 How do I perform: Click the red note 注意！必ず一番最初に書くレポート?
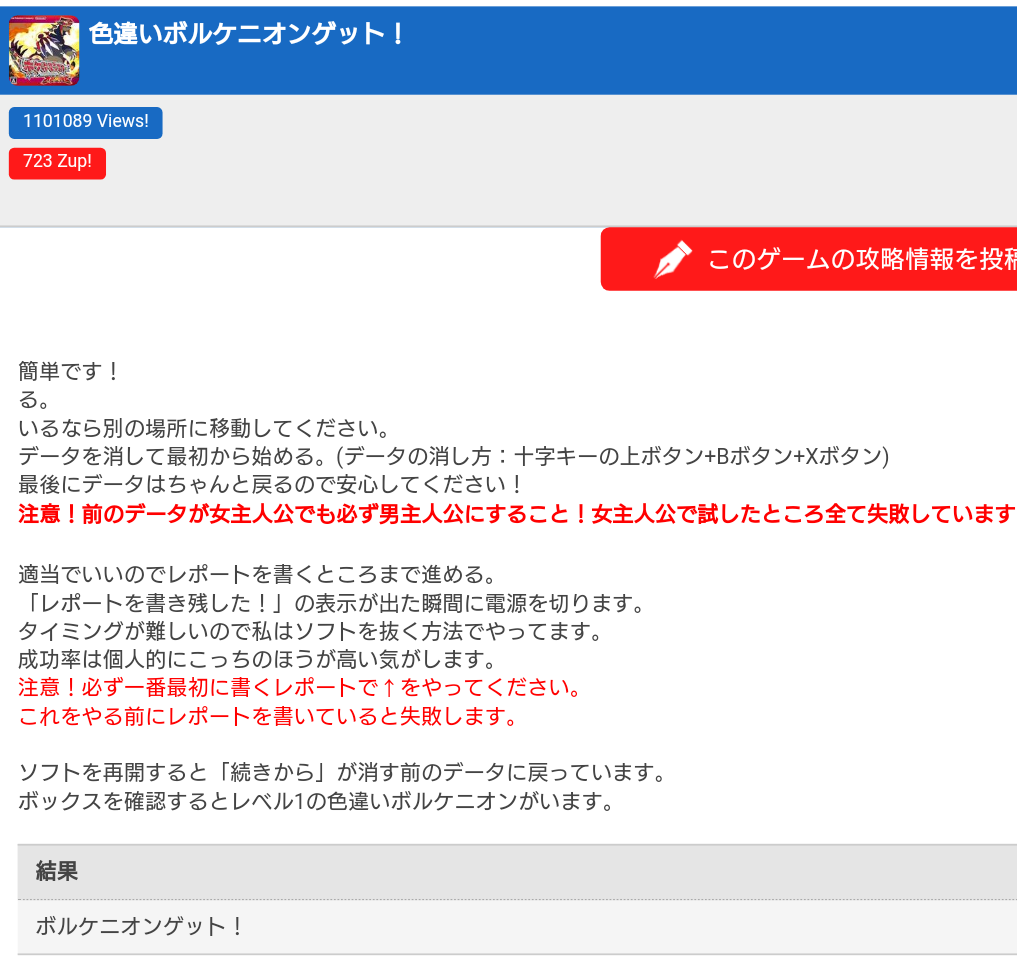point(300,689)
